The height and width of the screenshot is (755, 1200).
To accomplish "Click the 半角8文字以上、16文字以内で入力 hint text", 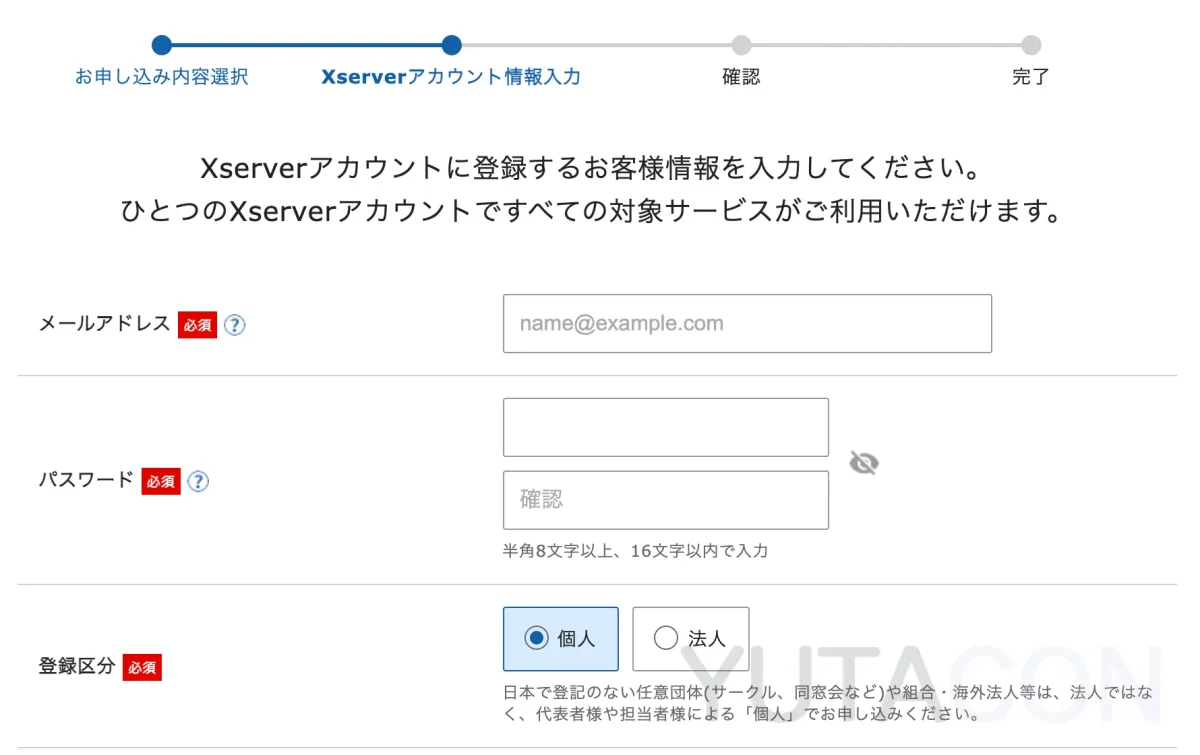I will click(635, 551).
